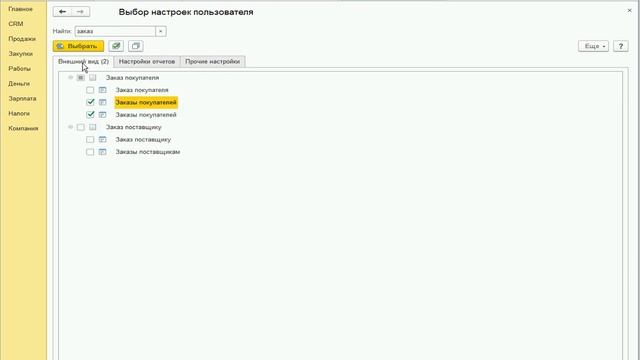Viewport: 640px width, 360px height.
Task: Open the Налоги section
Action: point(19,113)
